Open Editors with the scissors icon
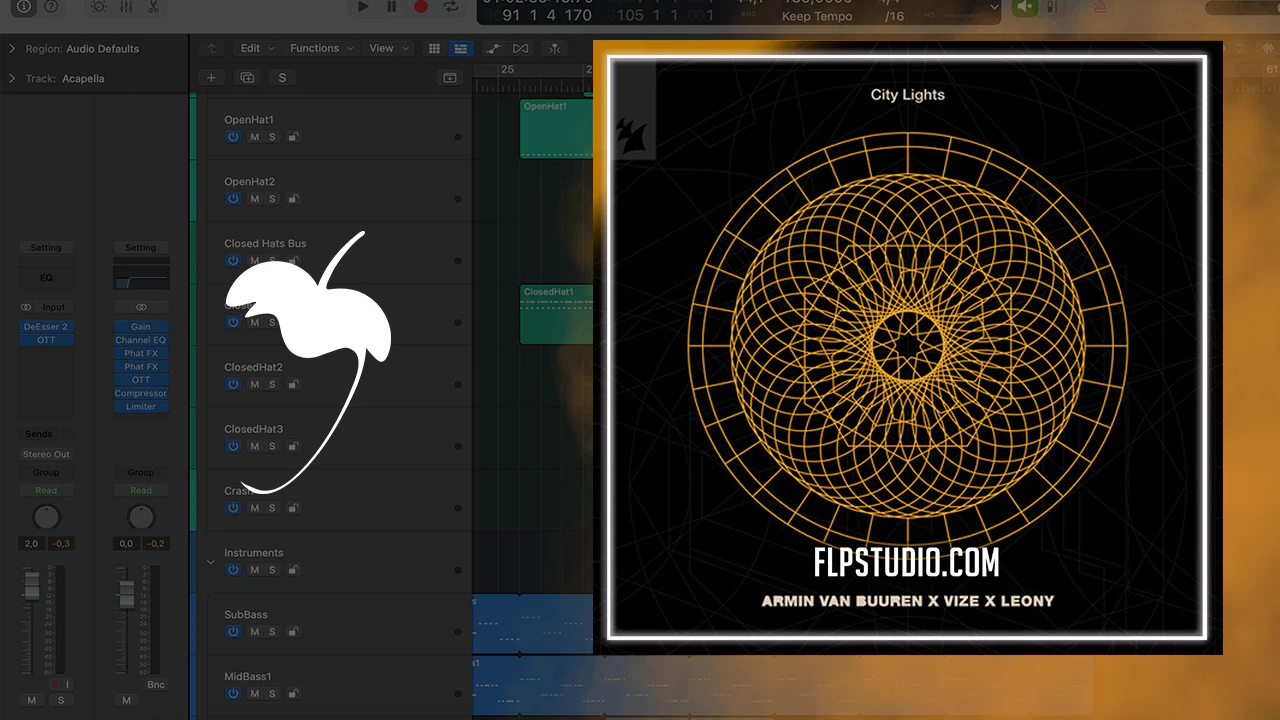The image size is (1280, 720). (x=153, y=6)
